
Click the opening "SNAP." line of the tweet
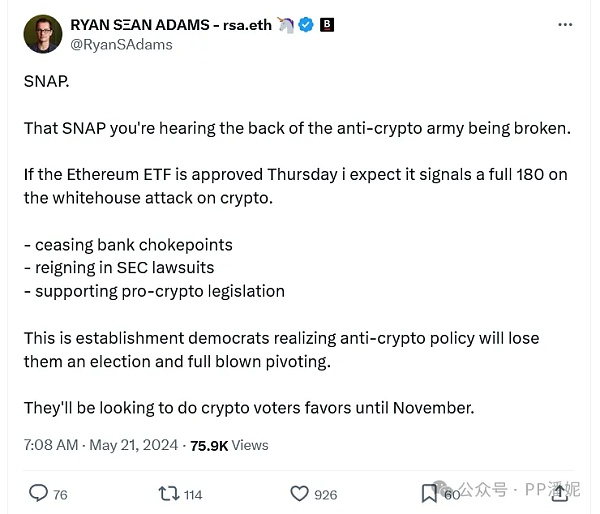[x=44, y=81]
